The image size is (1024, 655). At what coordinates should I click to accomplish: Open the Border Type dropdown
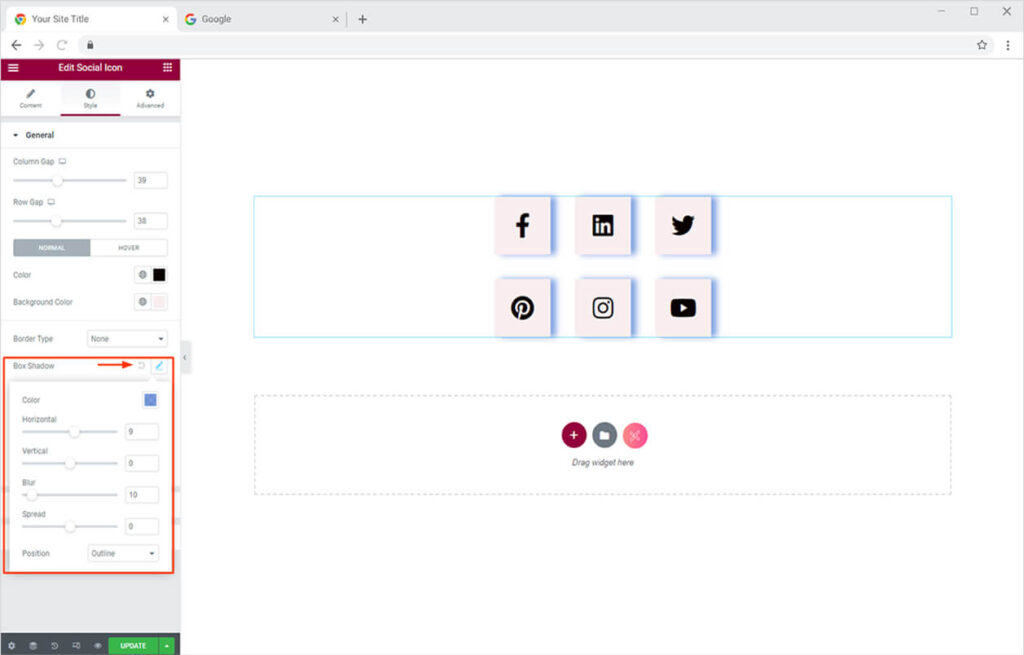127,339
